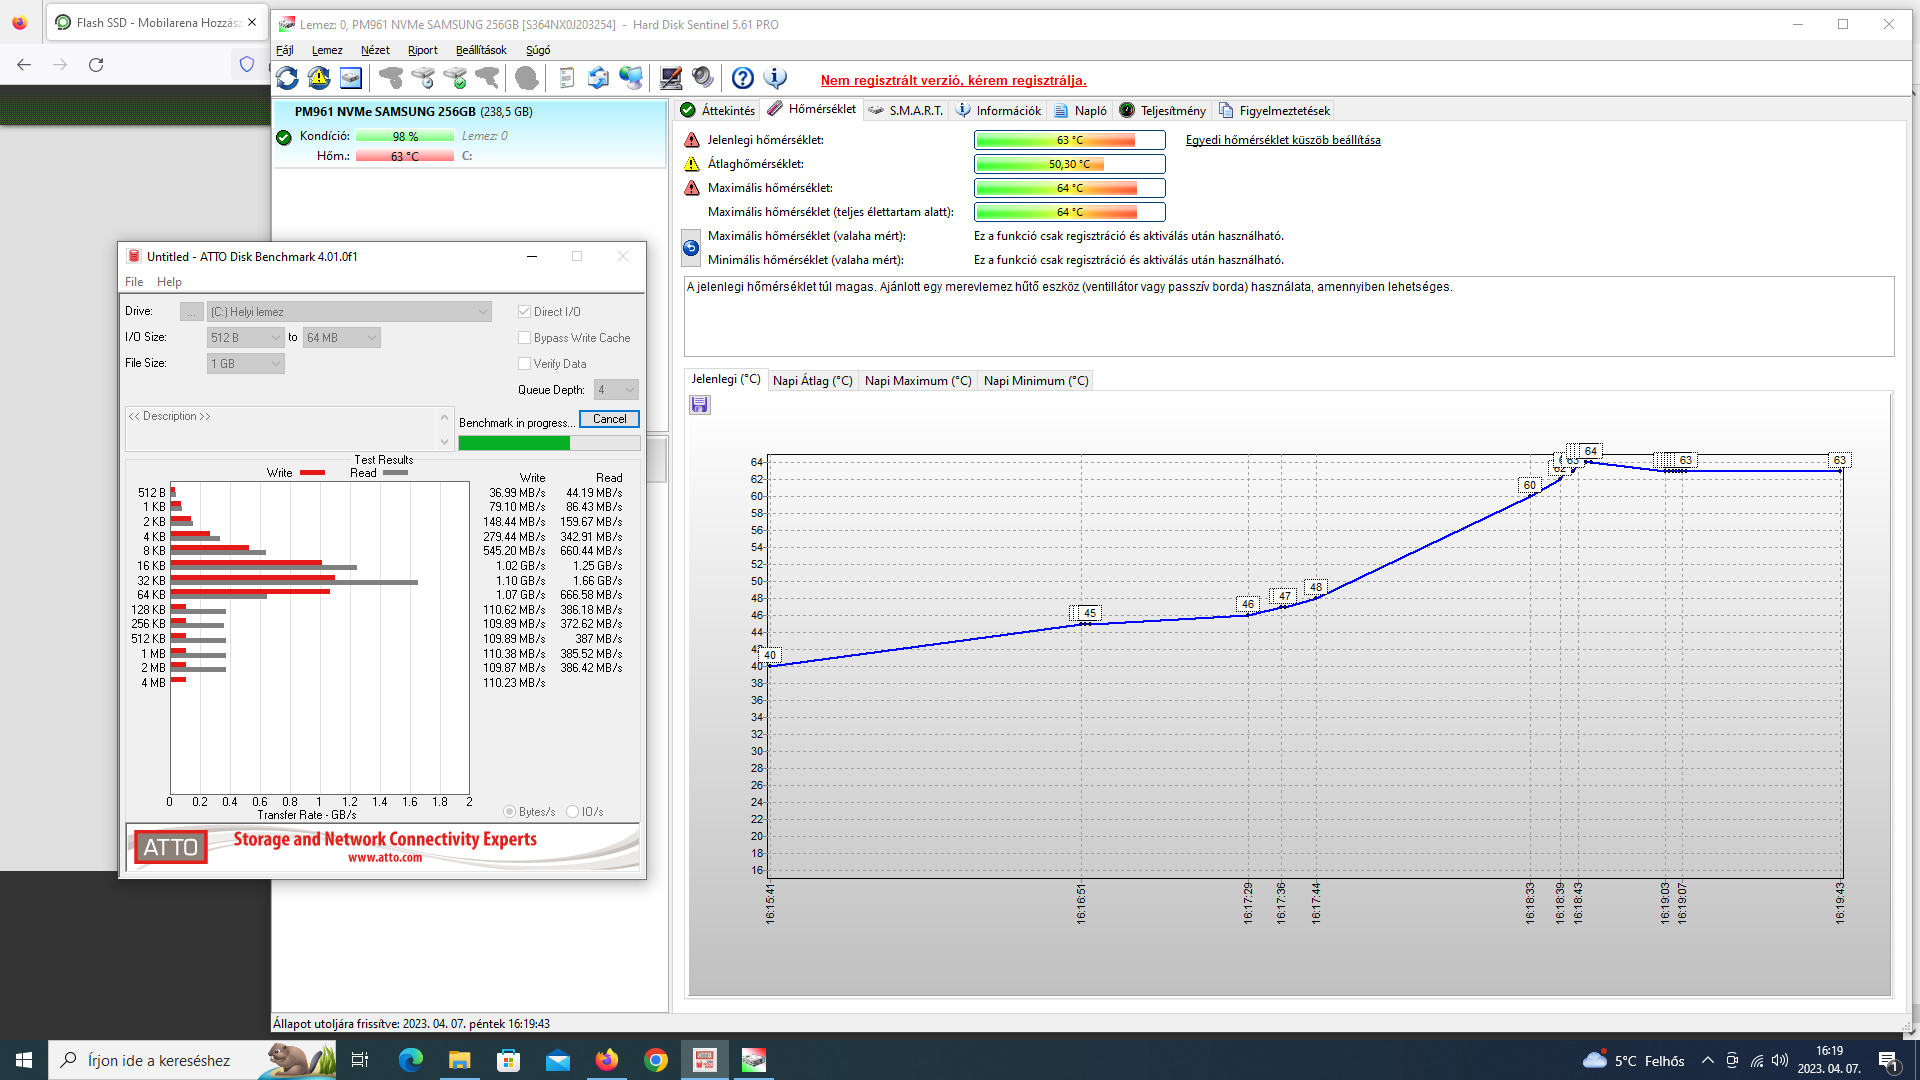Open the configuration icon with screwdriver

(x=671, y=78)
